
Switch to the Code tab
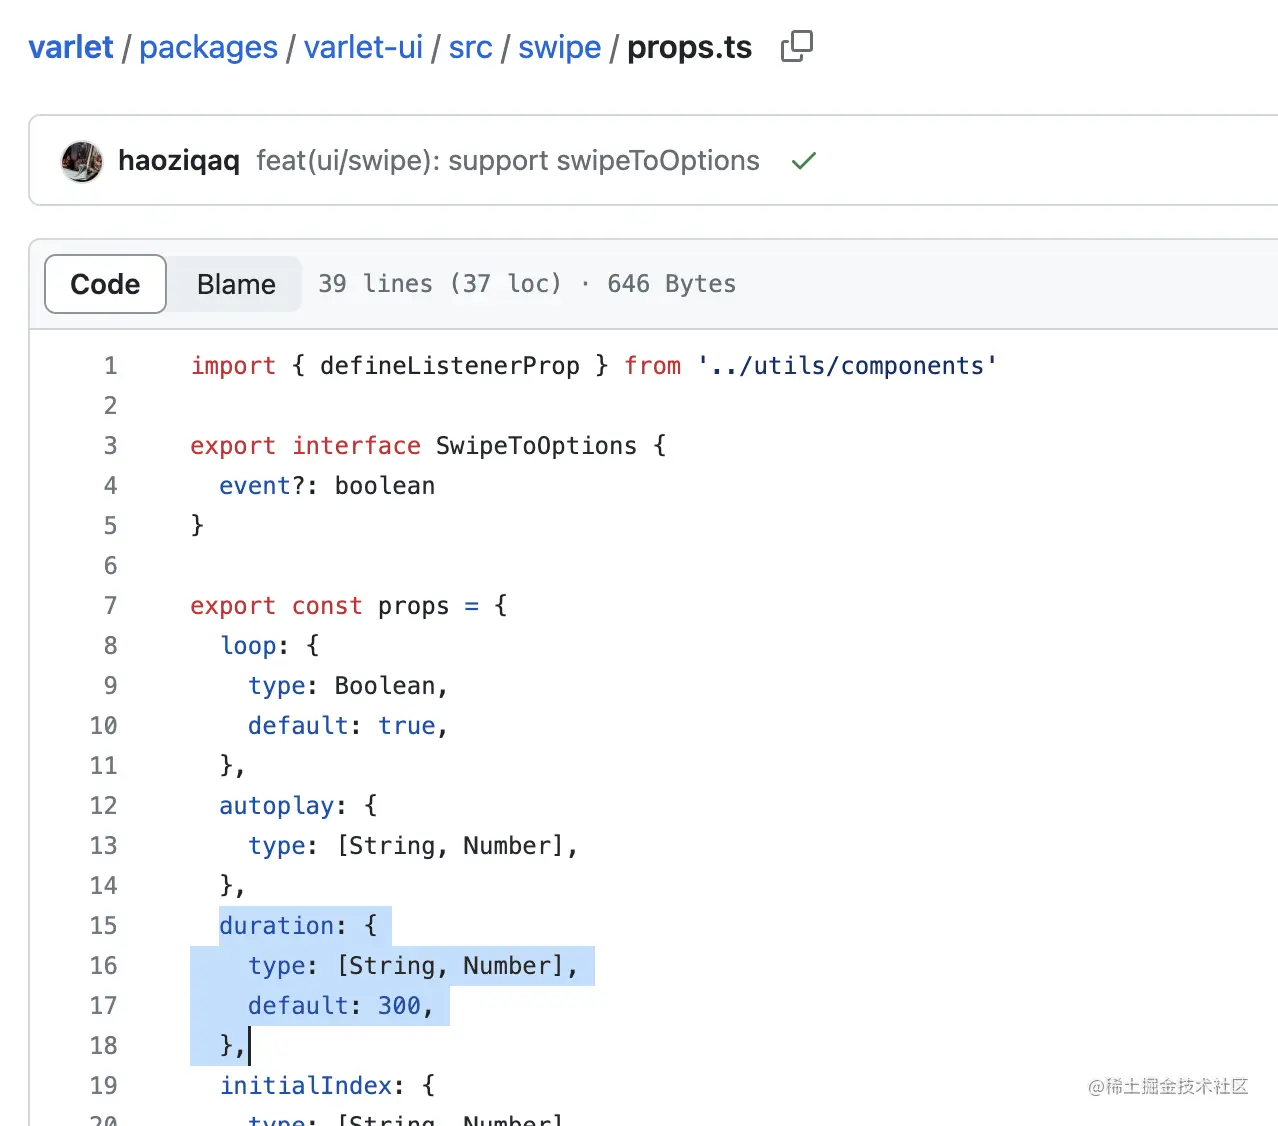pos(105,284)
